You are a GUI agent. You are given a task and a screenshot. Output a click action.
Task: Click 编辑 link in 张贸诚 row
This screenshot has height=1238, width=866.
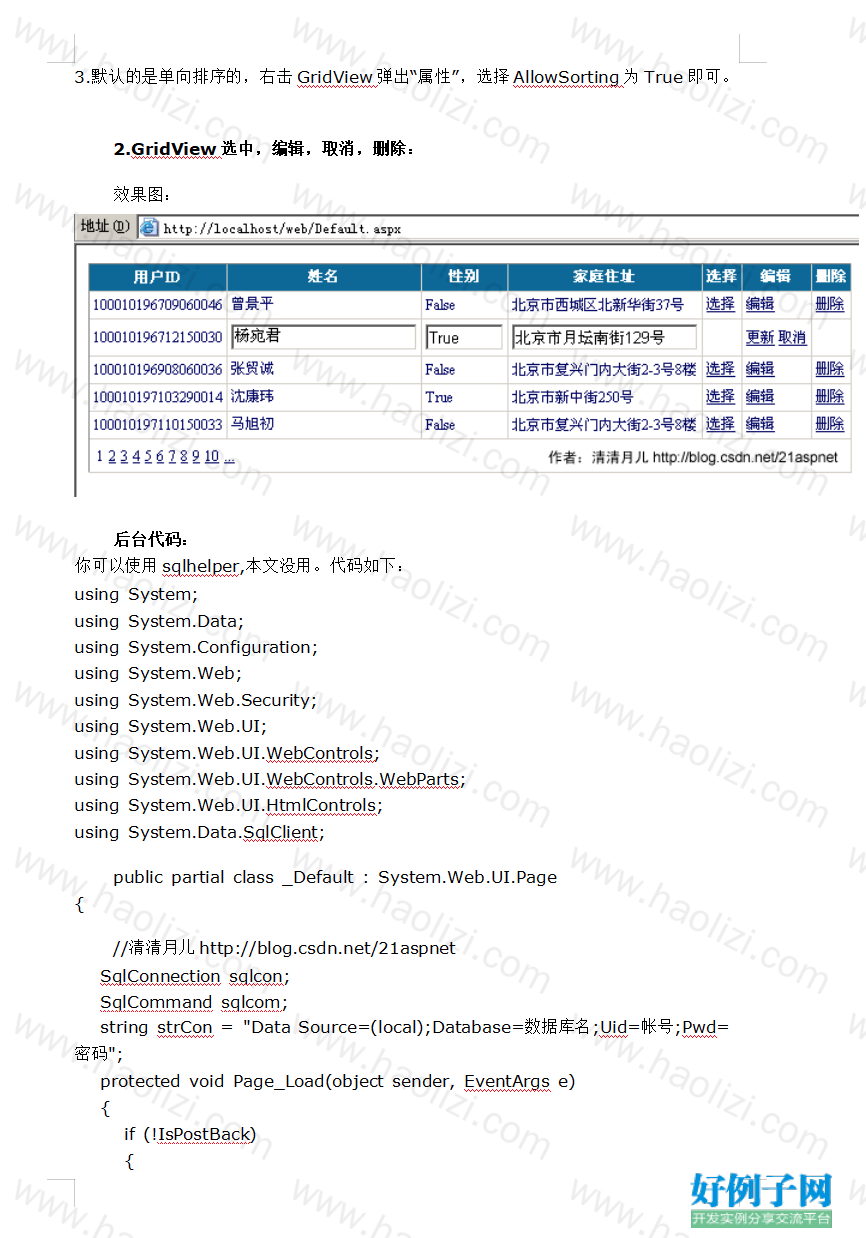pyautogui.click(x=760, y=369)
